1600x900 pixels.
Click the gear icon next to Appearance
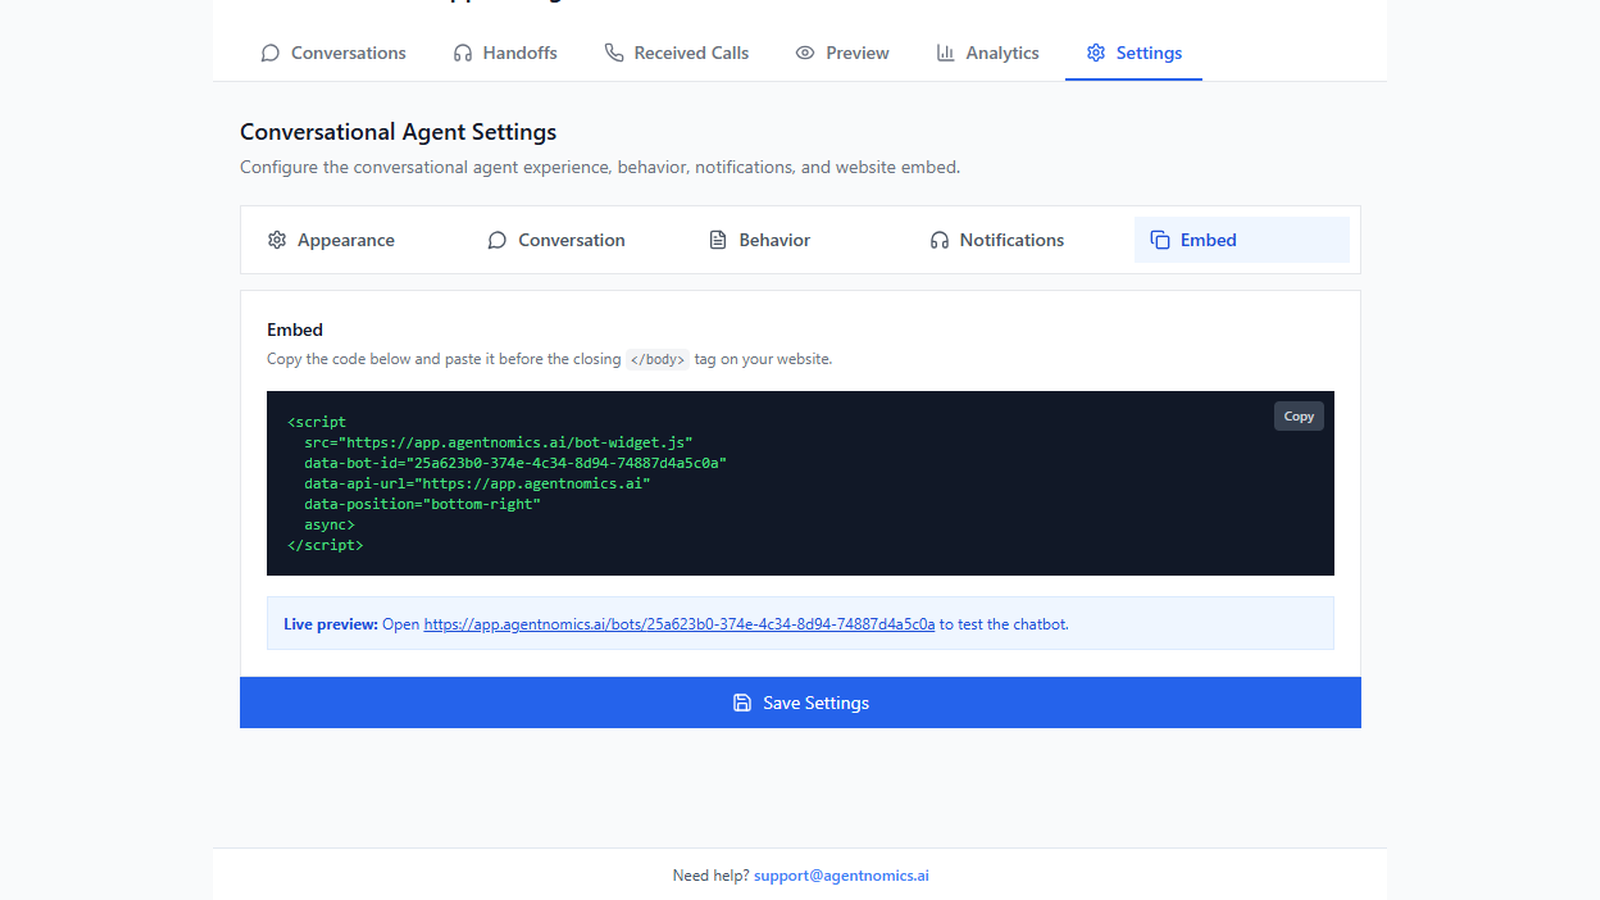click(x=277, y=240)
